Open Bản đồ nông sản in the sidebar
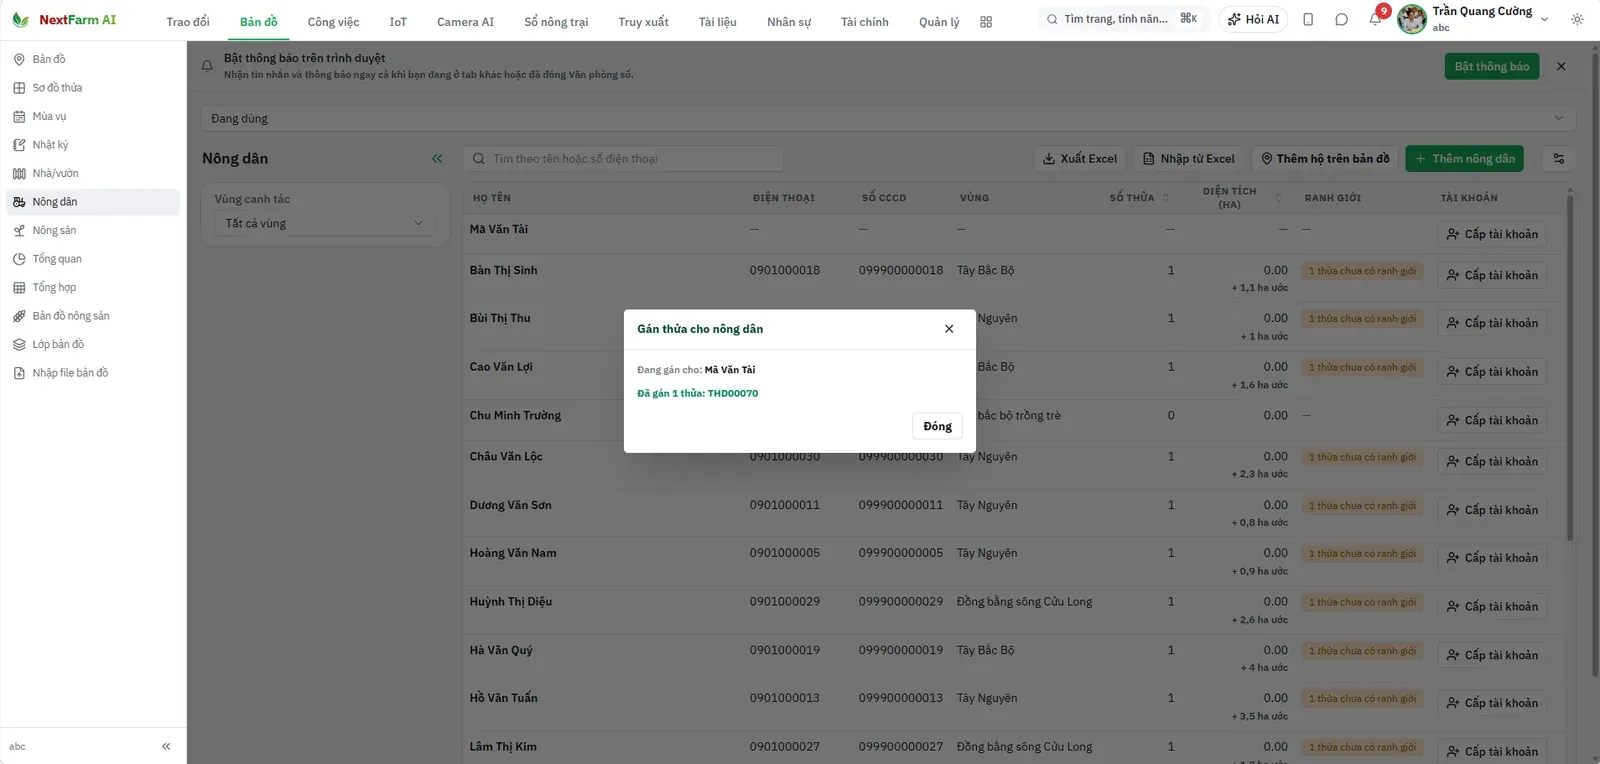 [93, 316]
